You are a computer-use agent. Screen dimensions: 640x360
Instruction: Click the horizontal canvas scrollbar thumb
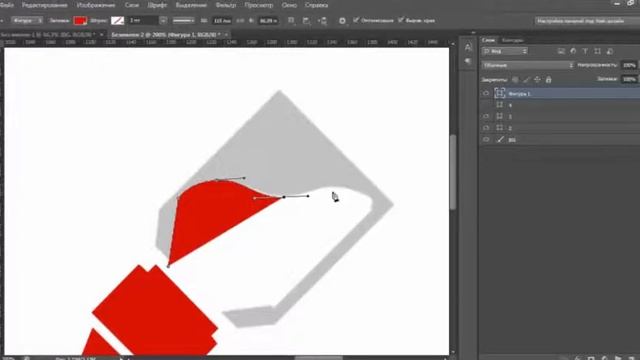pyautogui.click(x=318, y=358)
